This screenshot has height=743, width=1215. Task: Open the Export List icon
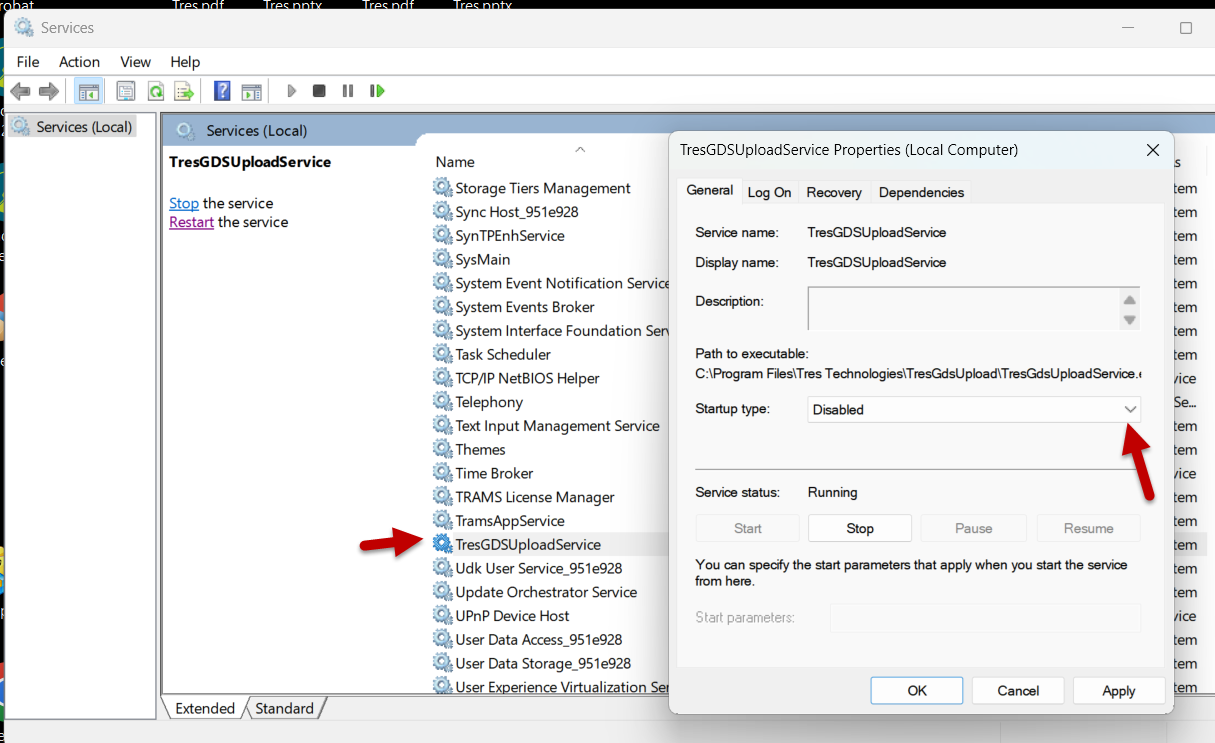[184, 90]
